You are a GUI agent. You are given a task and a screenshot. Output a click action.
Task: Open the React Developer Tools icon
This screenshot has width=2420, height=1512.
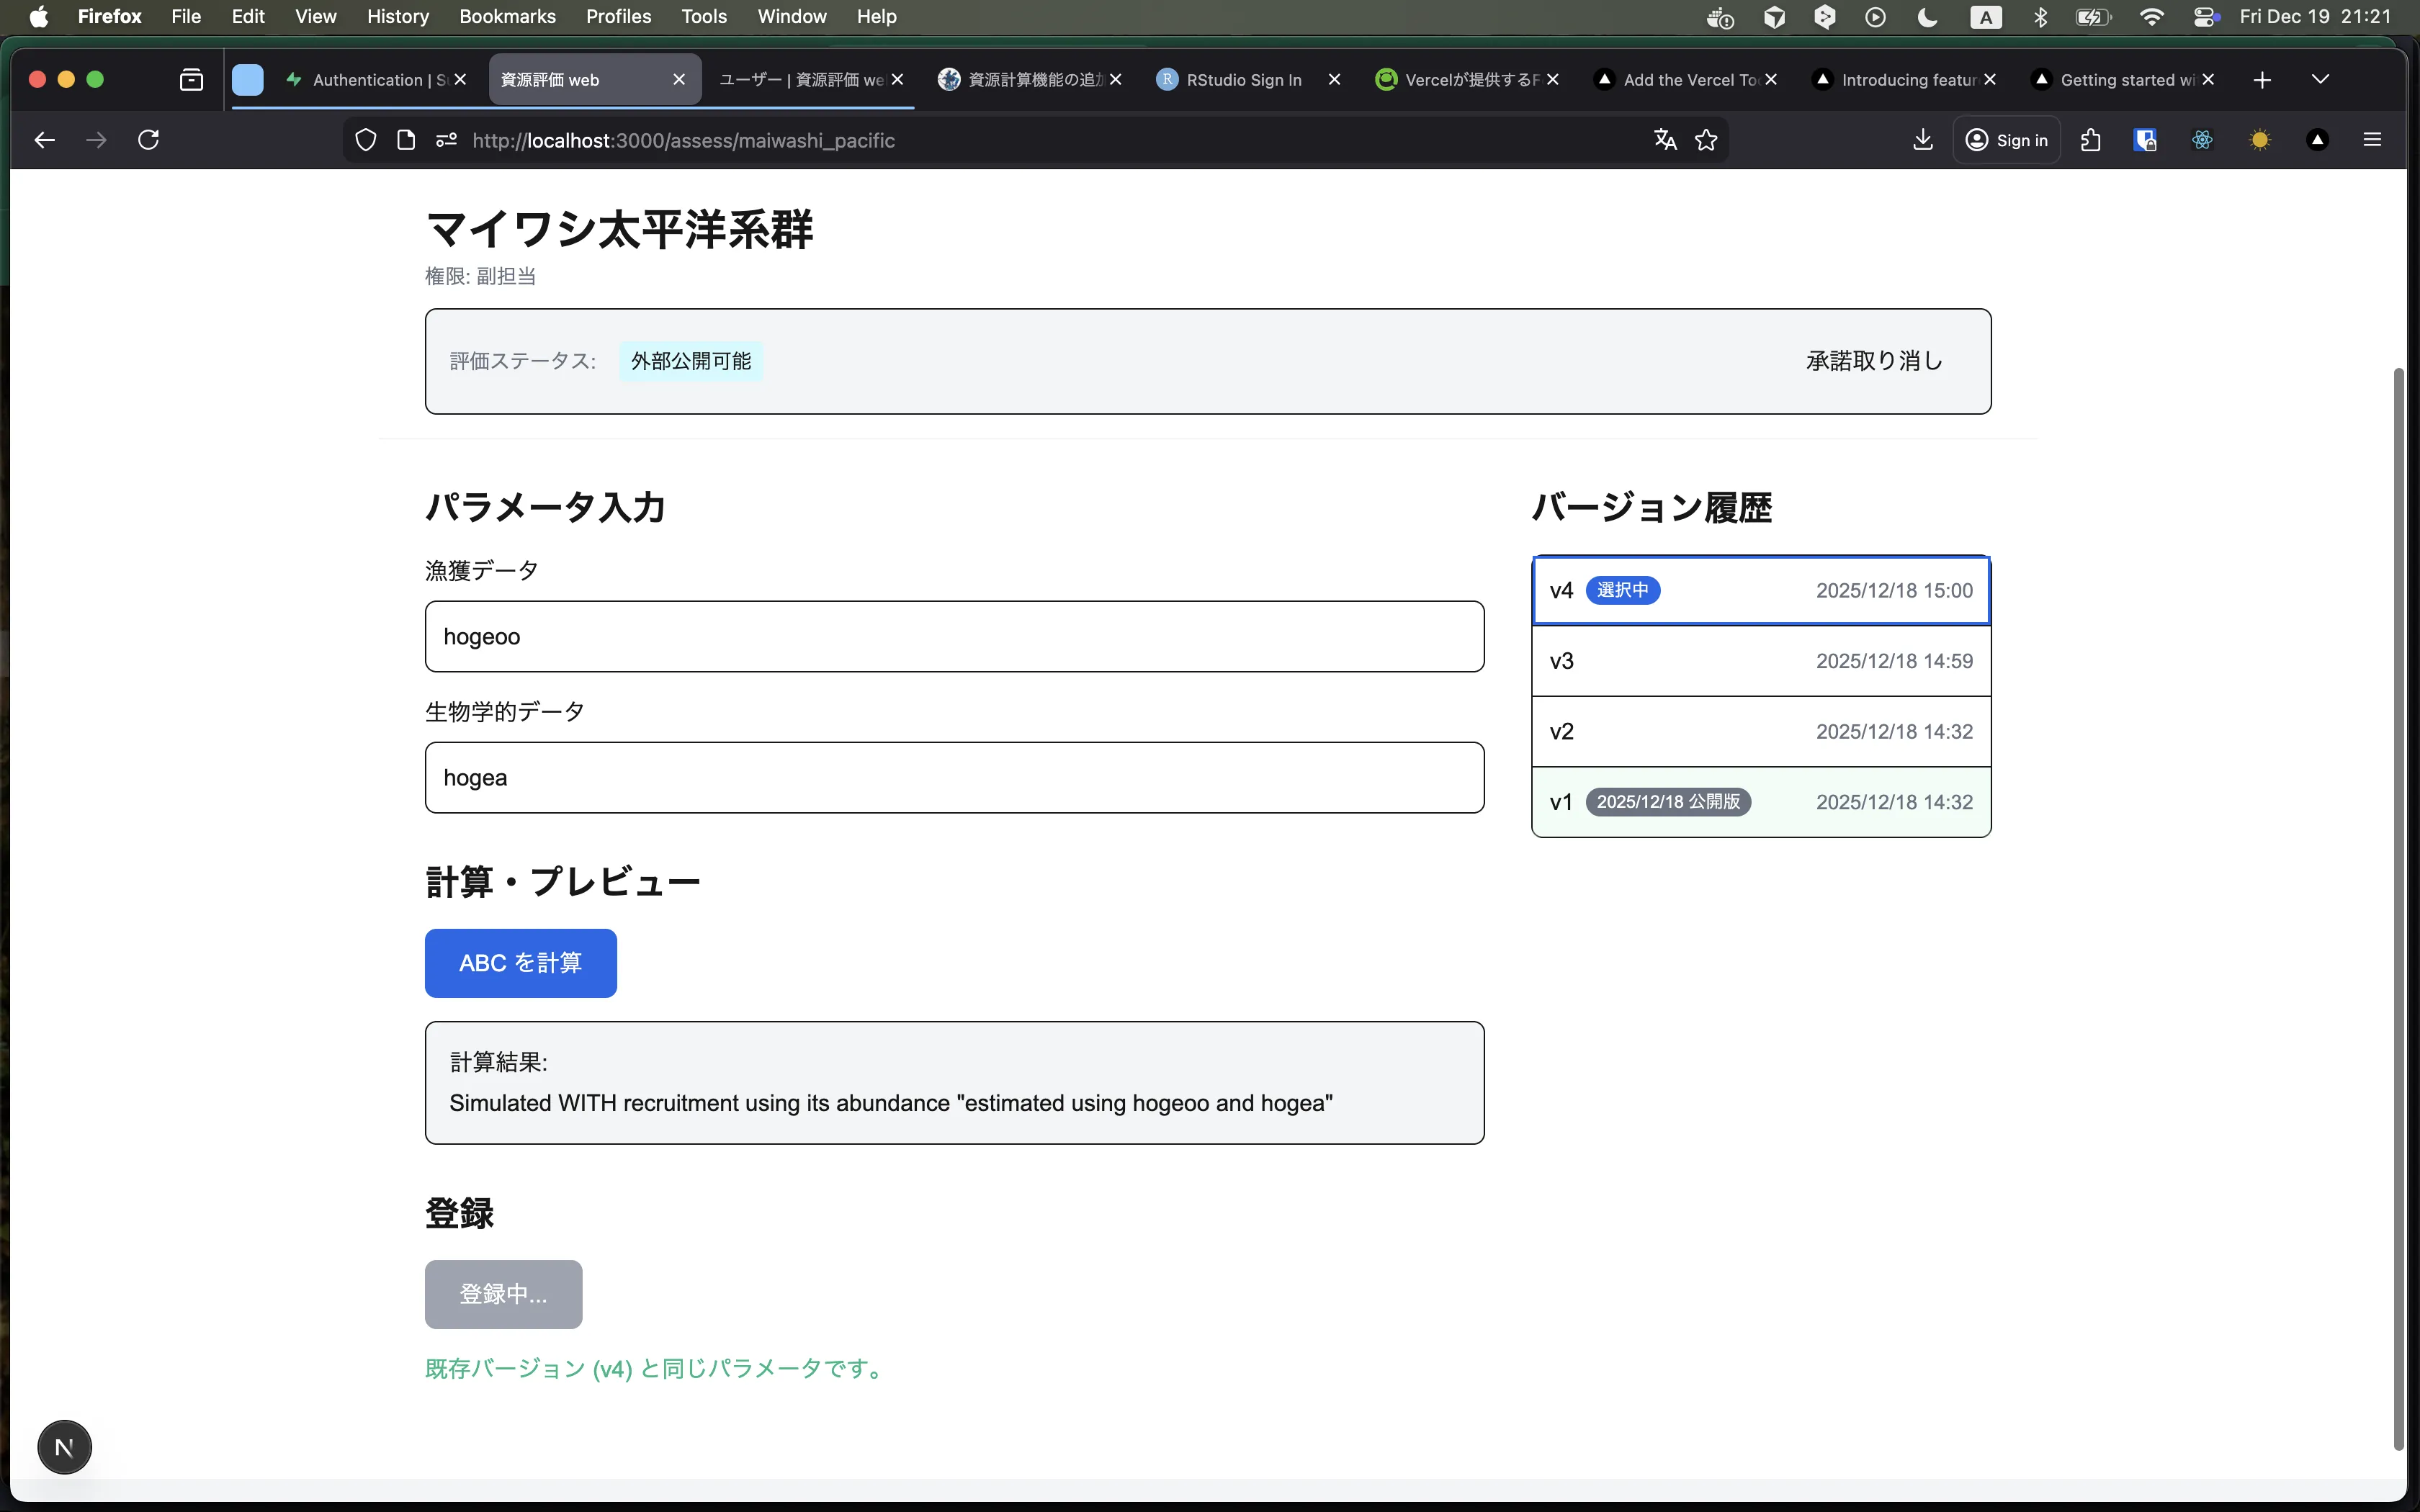click(x=2203, y=139)
